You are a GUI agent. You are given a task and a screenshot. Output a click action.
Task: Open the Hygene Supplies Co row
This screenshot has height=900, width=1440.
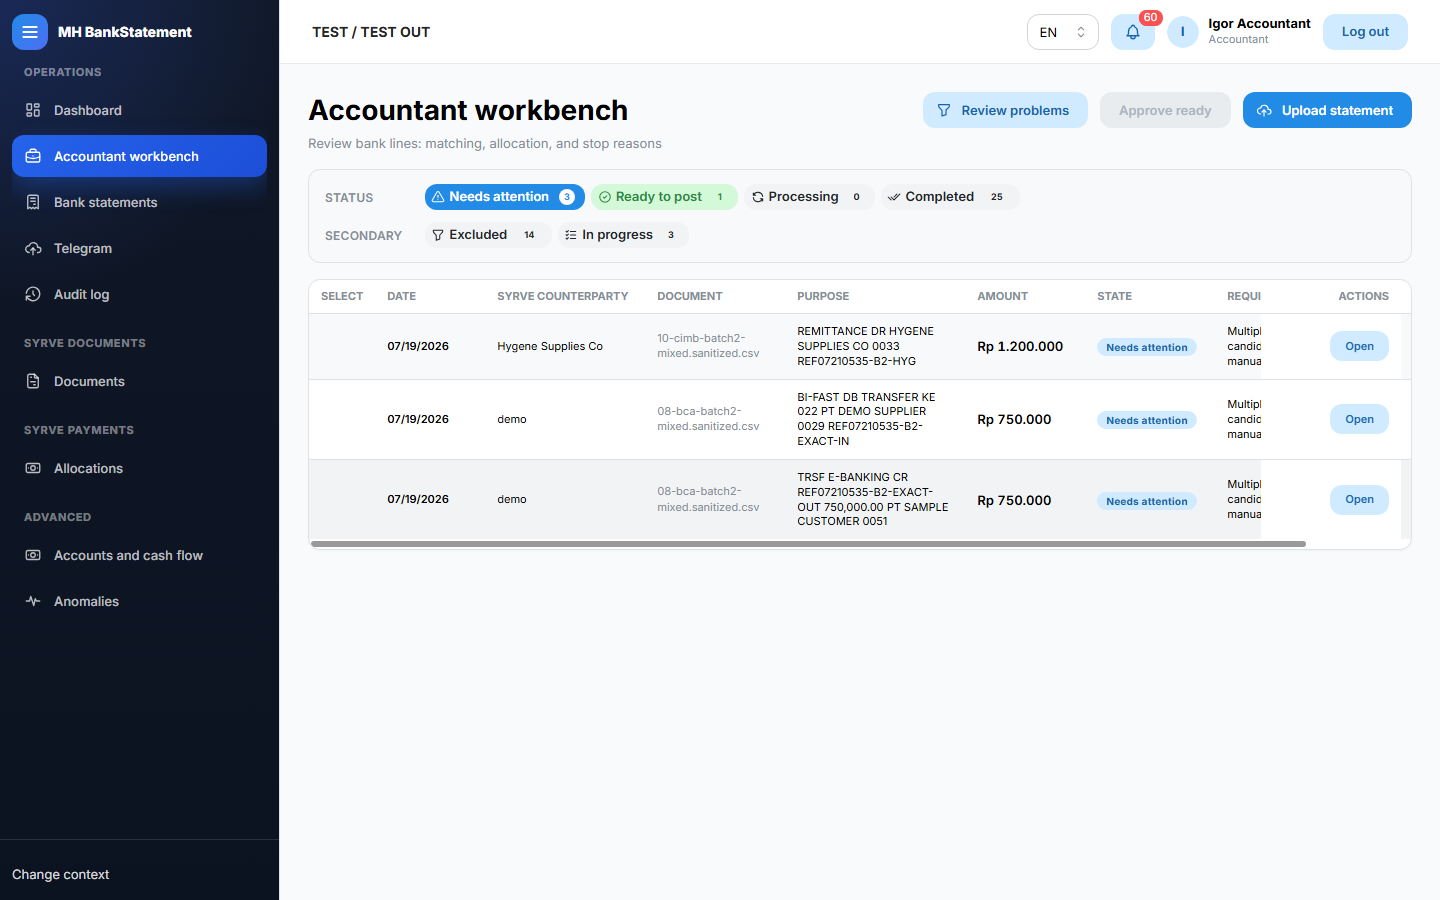click(x=1359, y=346)
